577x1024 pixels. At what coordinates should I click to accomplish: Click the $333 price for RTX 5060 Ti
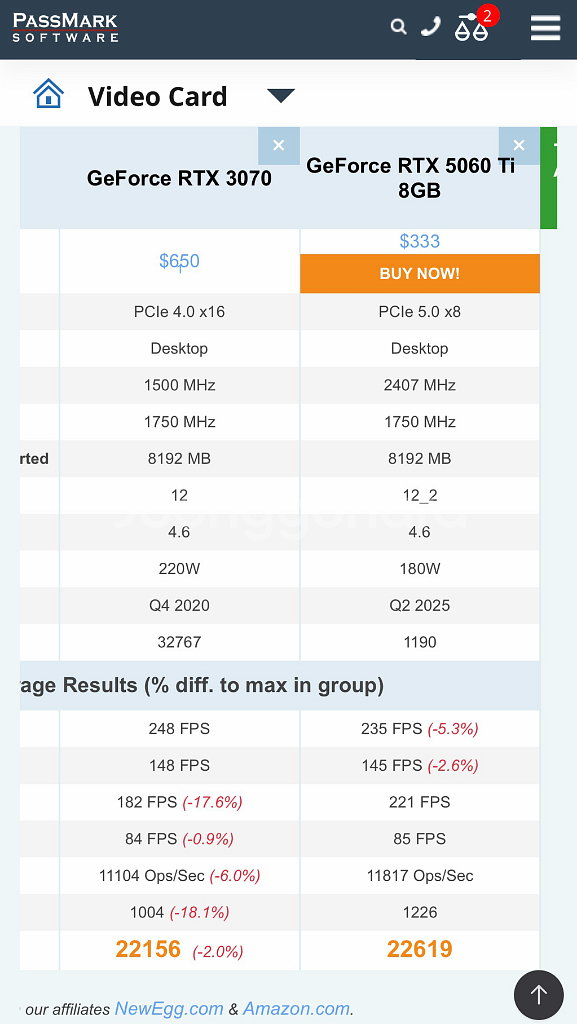pos(419,240)
